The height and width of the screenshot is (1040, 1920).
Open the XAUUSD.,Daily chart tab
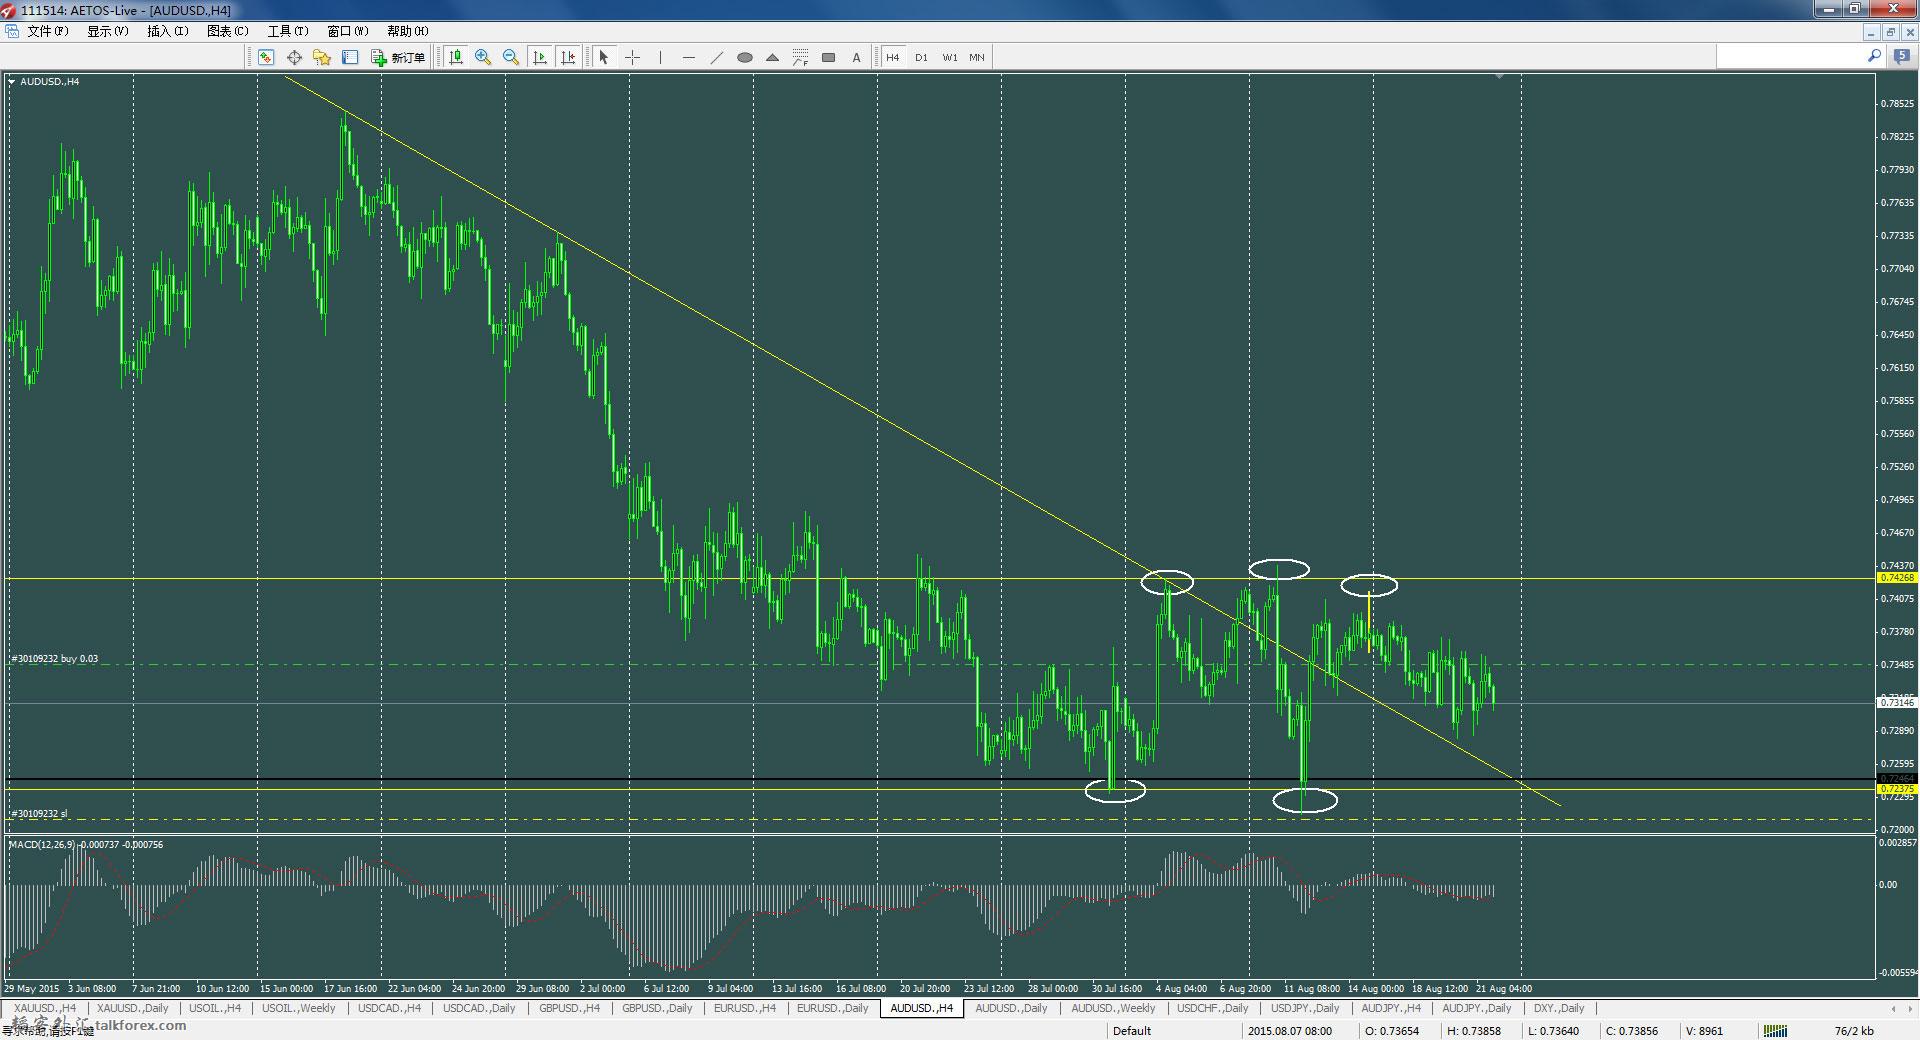[x=132, y=1008]
